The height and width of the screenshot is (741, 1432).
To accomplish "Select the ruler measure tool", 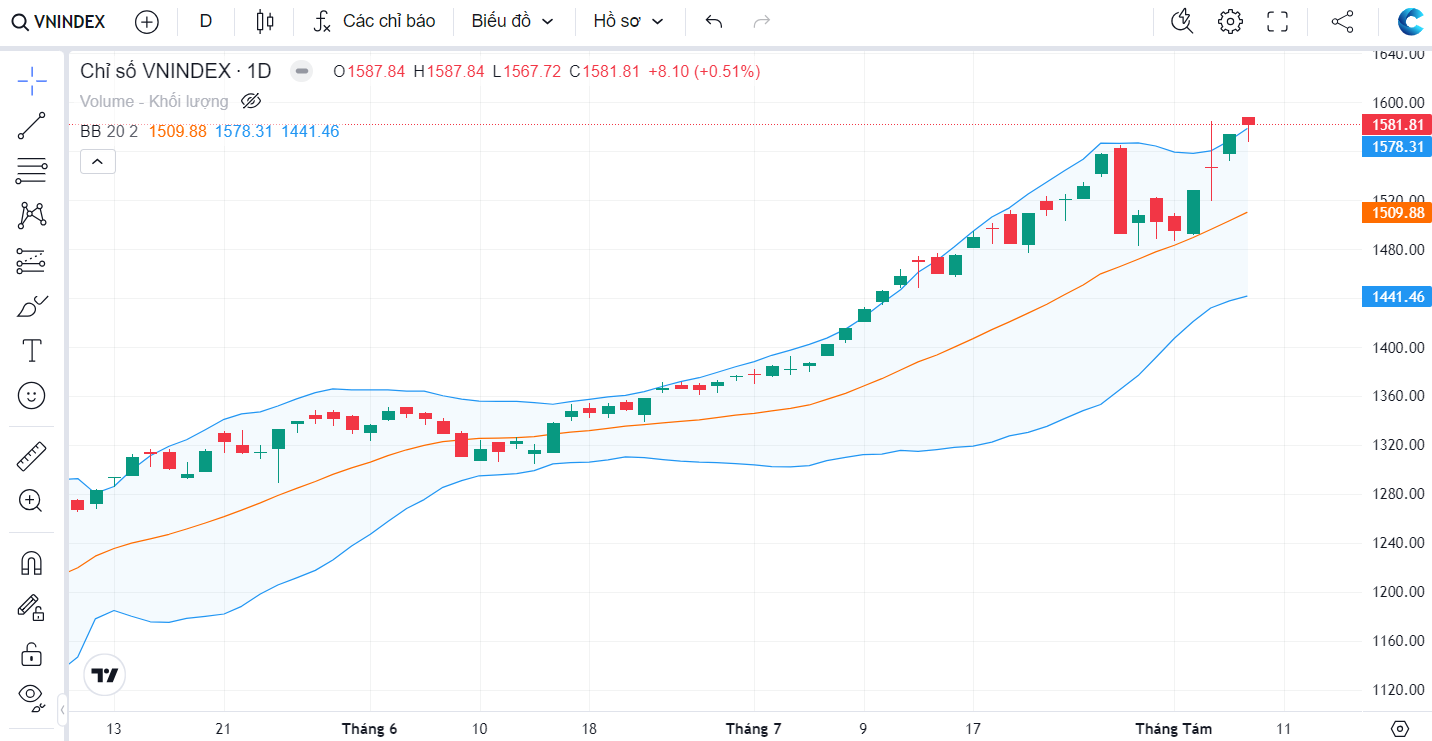I will click(32, 457).
